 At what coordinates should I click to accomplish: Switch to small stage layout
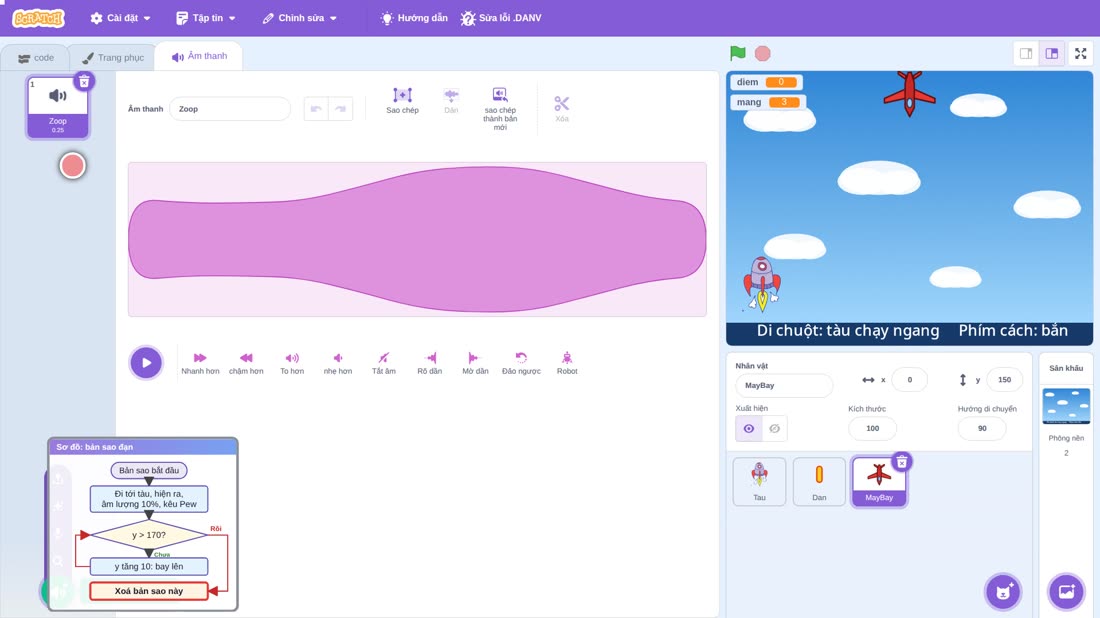pyautogui.click(x=1026, y=53)
